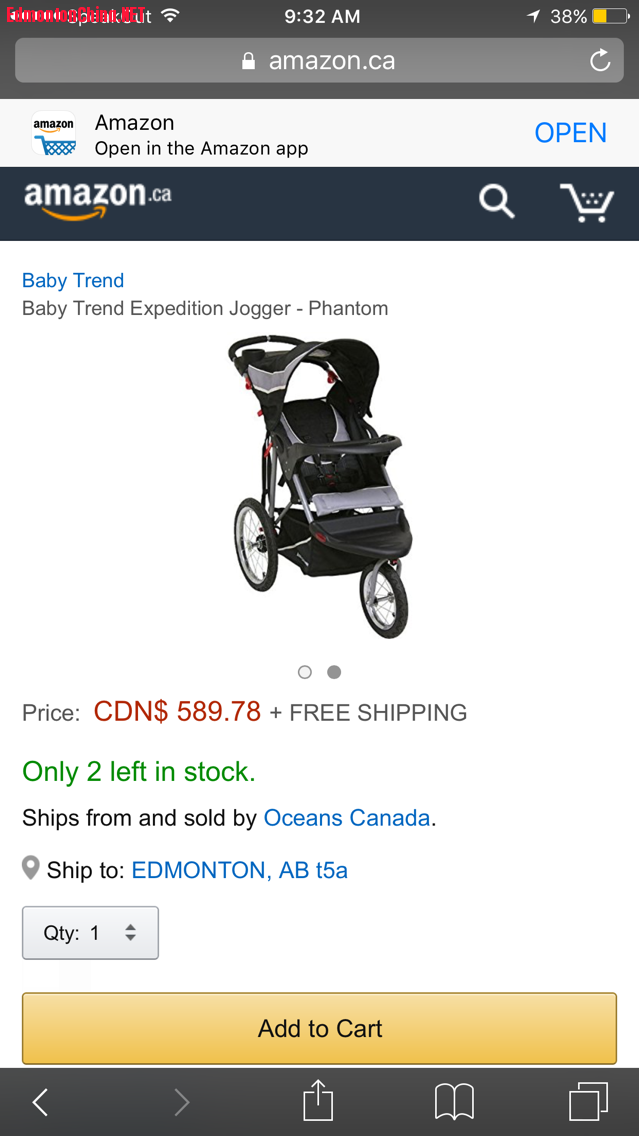Open the shopping cart icon
Viewport: 639px width, 1136px height.
click(586, 202)
